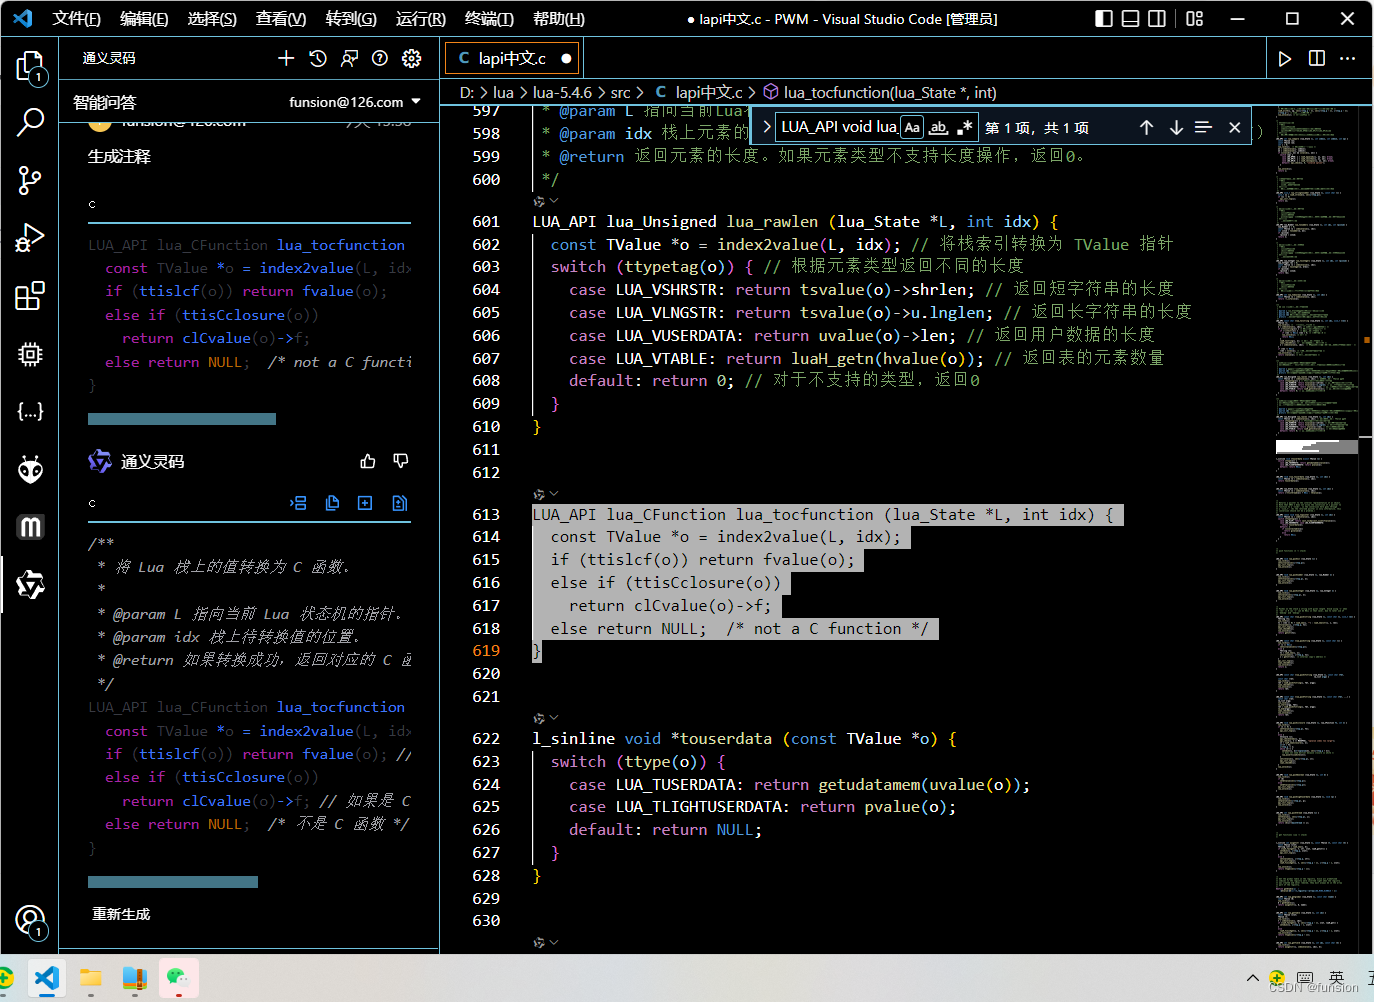The height and width of the screenshot is (1002, 1374).
Task: Copy the generated code block
Action: pyautogui.click(x=332, y=503)
